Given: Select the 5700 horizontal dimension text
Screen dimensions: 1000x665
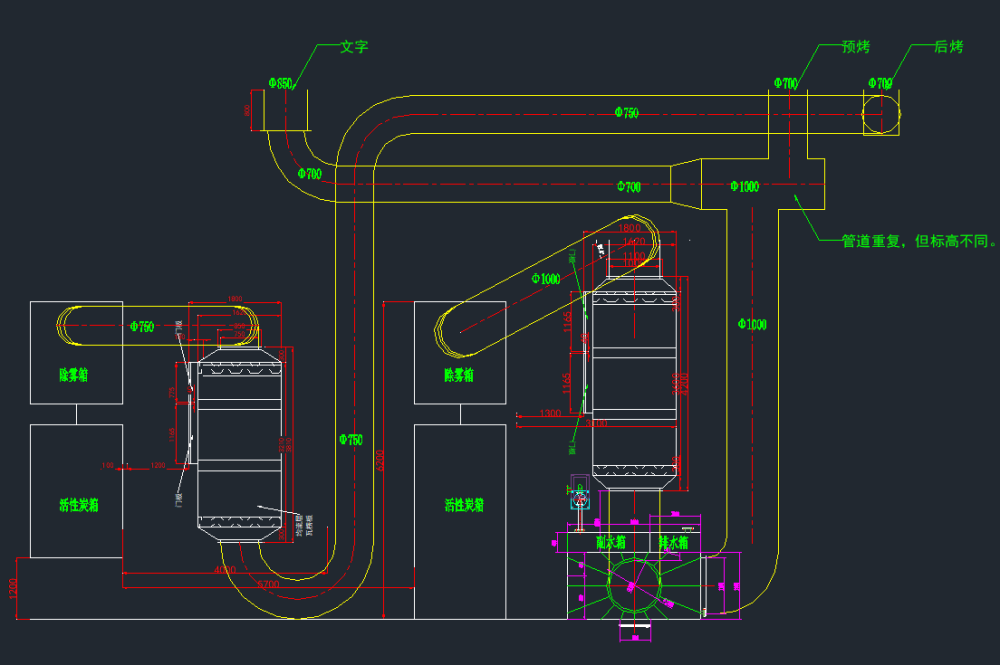Looking at the screenshot, I should [267, 582].
